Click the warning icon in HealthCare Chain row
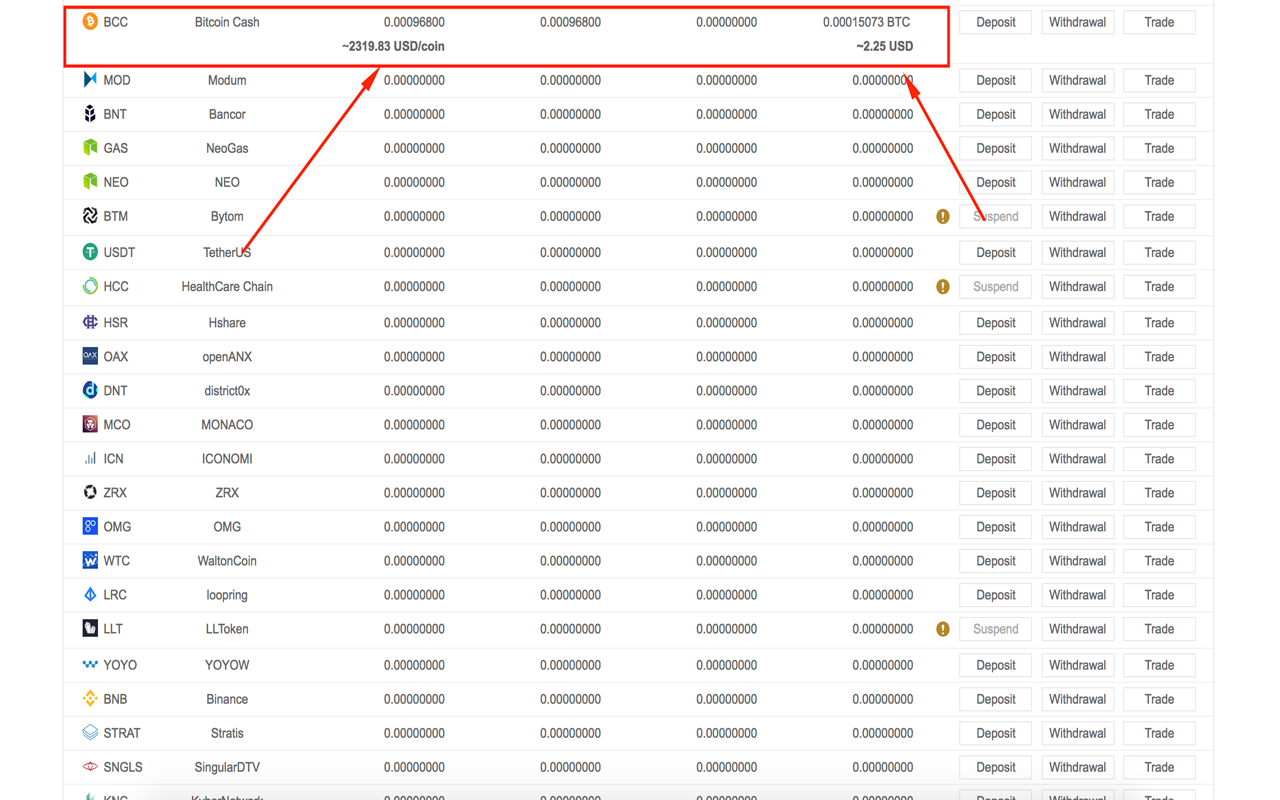This screenshot has width=1280, height=800. [942, 286]
